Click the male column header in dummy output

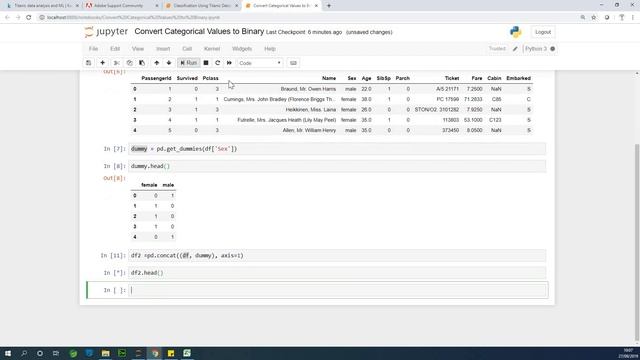click(168, 185)
